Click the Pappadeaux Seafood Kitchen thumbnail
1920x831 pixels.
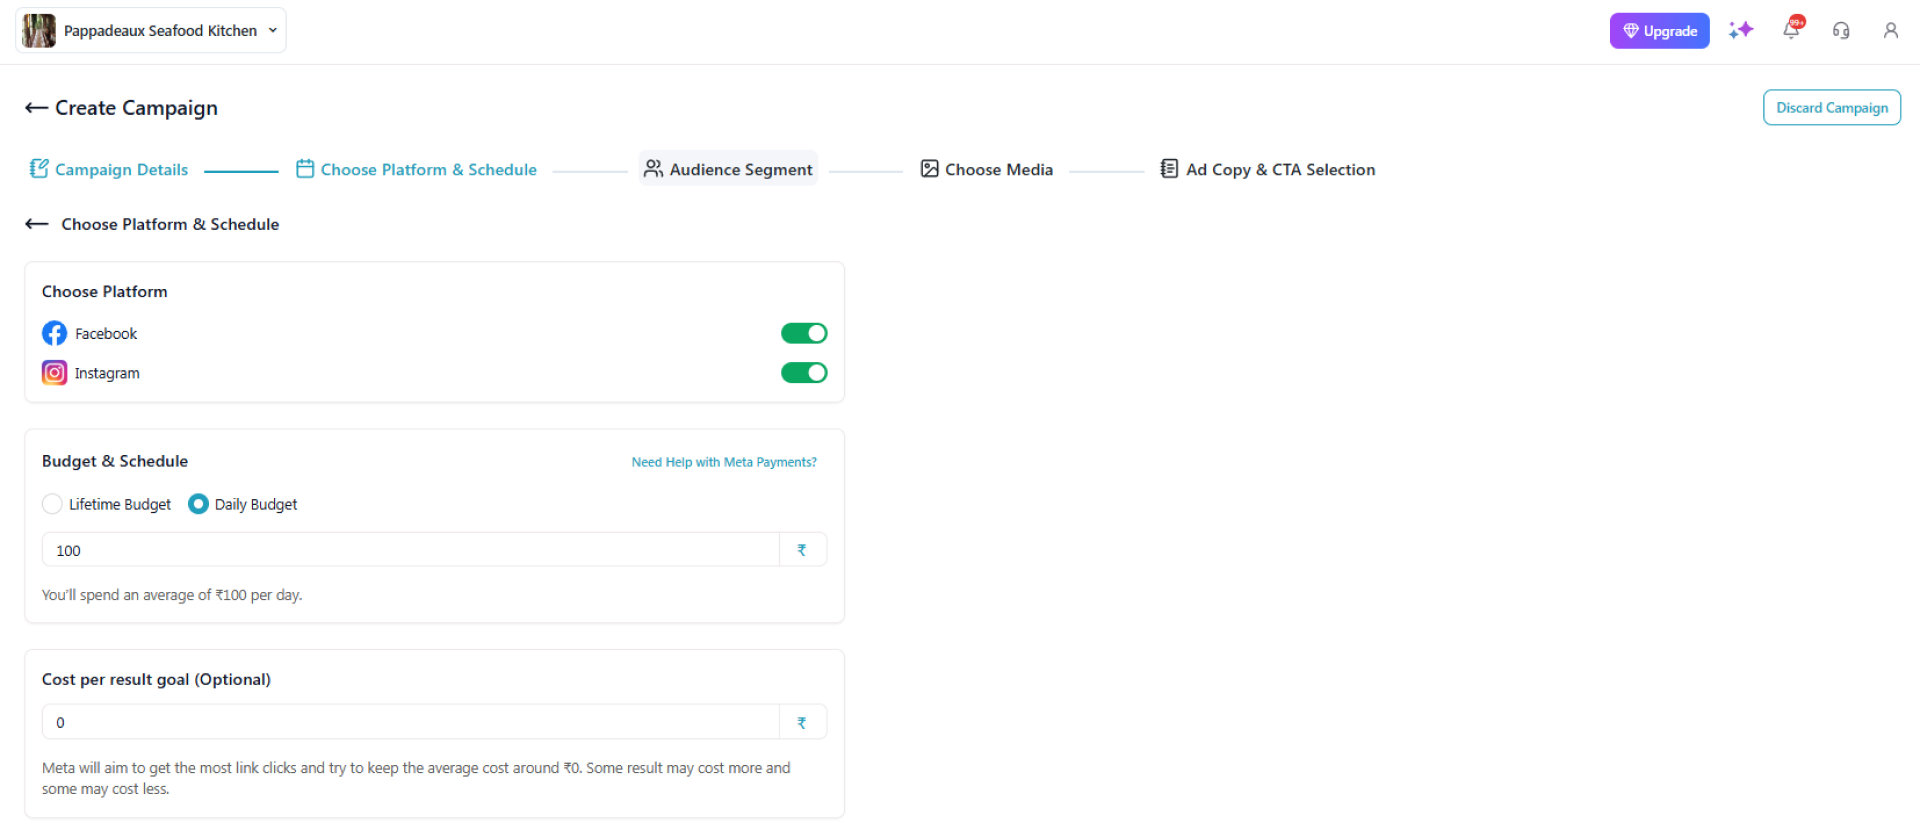click(39, 31)
